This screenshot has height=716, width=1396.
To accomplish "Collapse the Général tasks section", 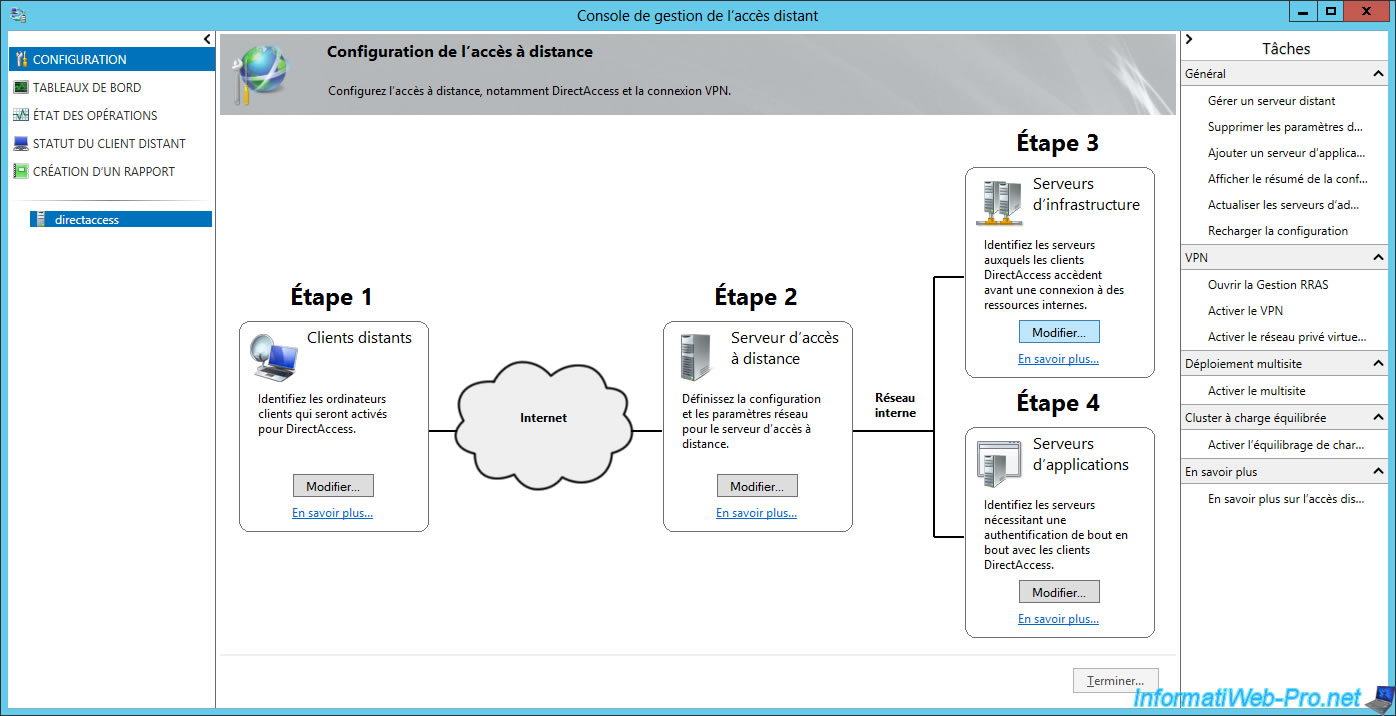I will pyautogui.click(x=1378, y=74).
